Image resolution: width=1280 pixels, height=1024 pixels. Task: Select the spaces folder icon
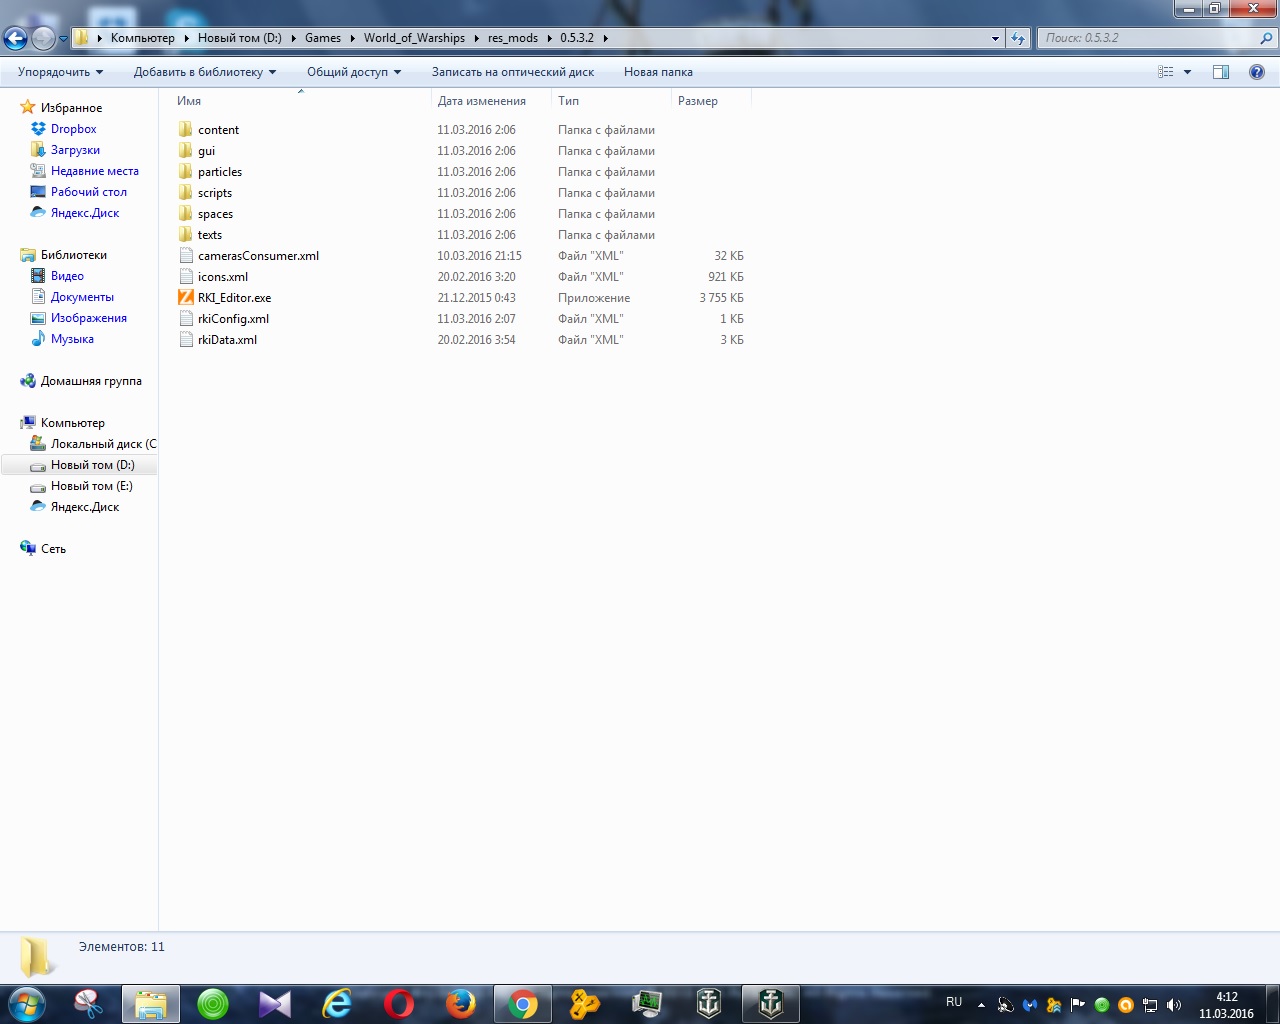185,214
